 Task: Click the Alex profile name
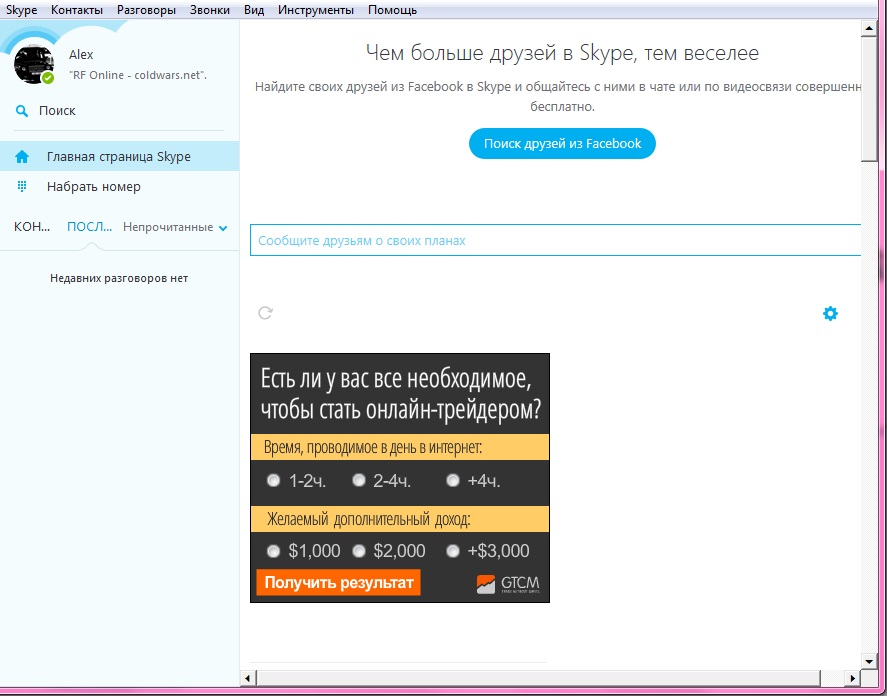[81, 55]
